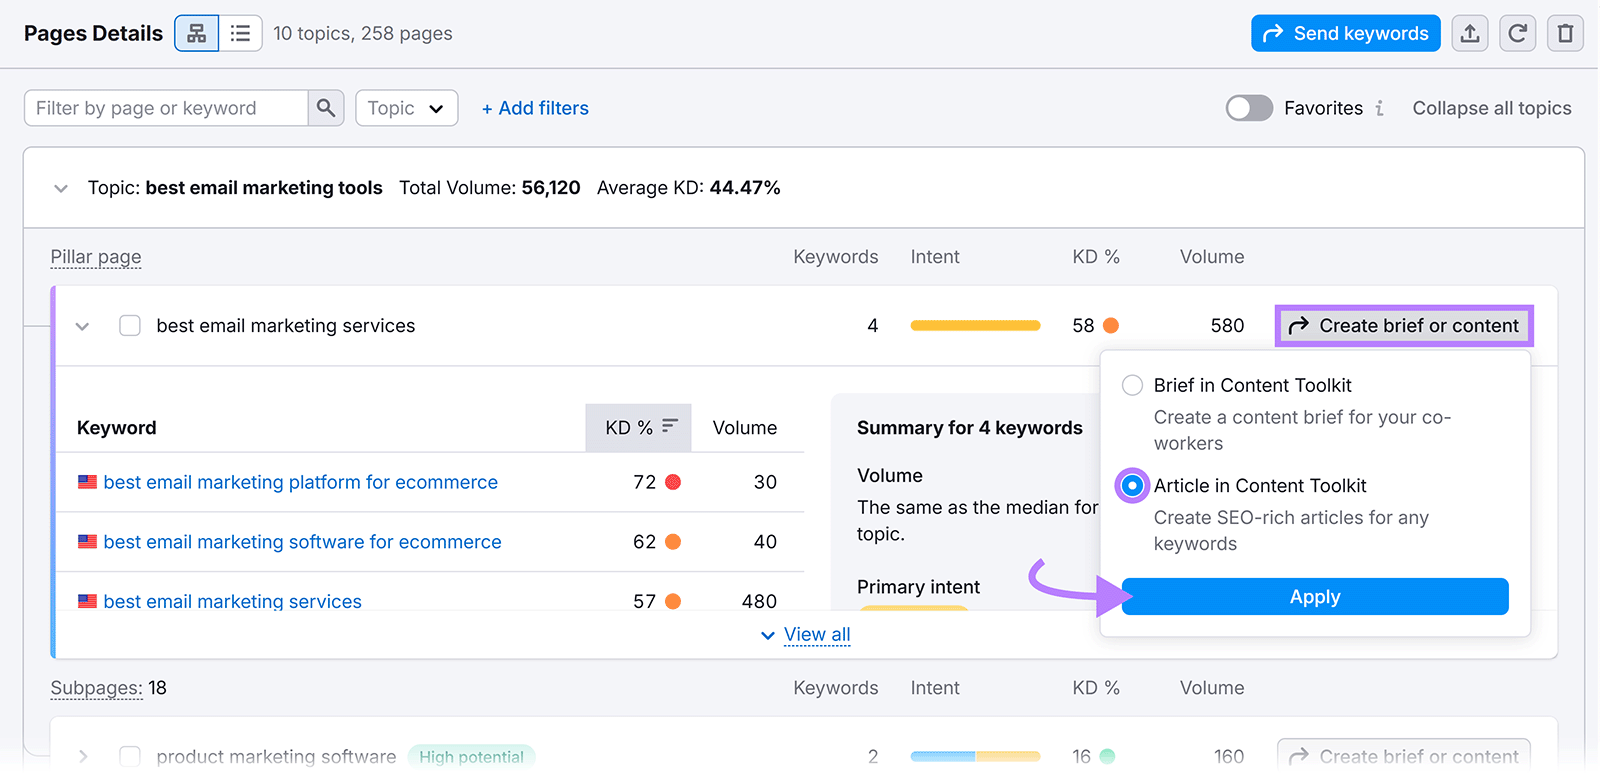Switch to the list view icon

(x=240, y=34)
